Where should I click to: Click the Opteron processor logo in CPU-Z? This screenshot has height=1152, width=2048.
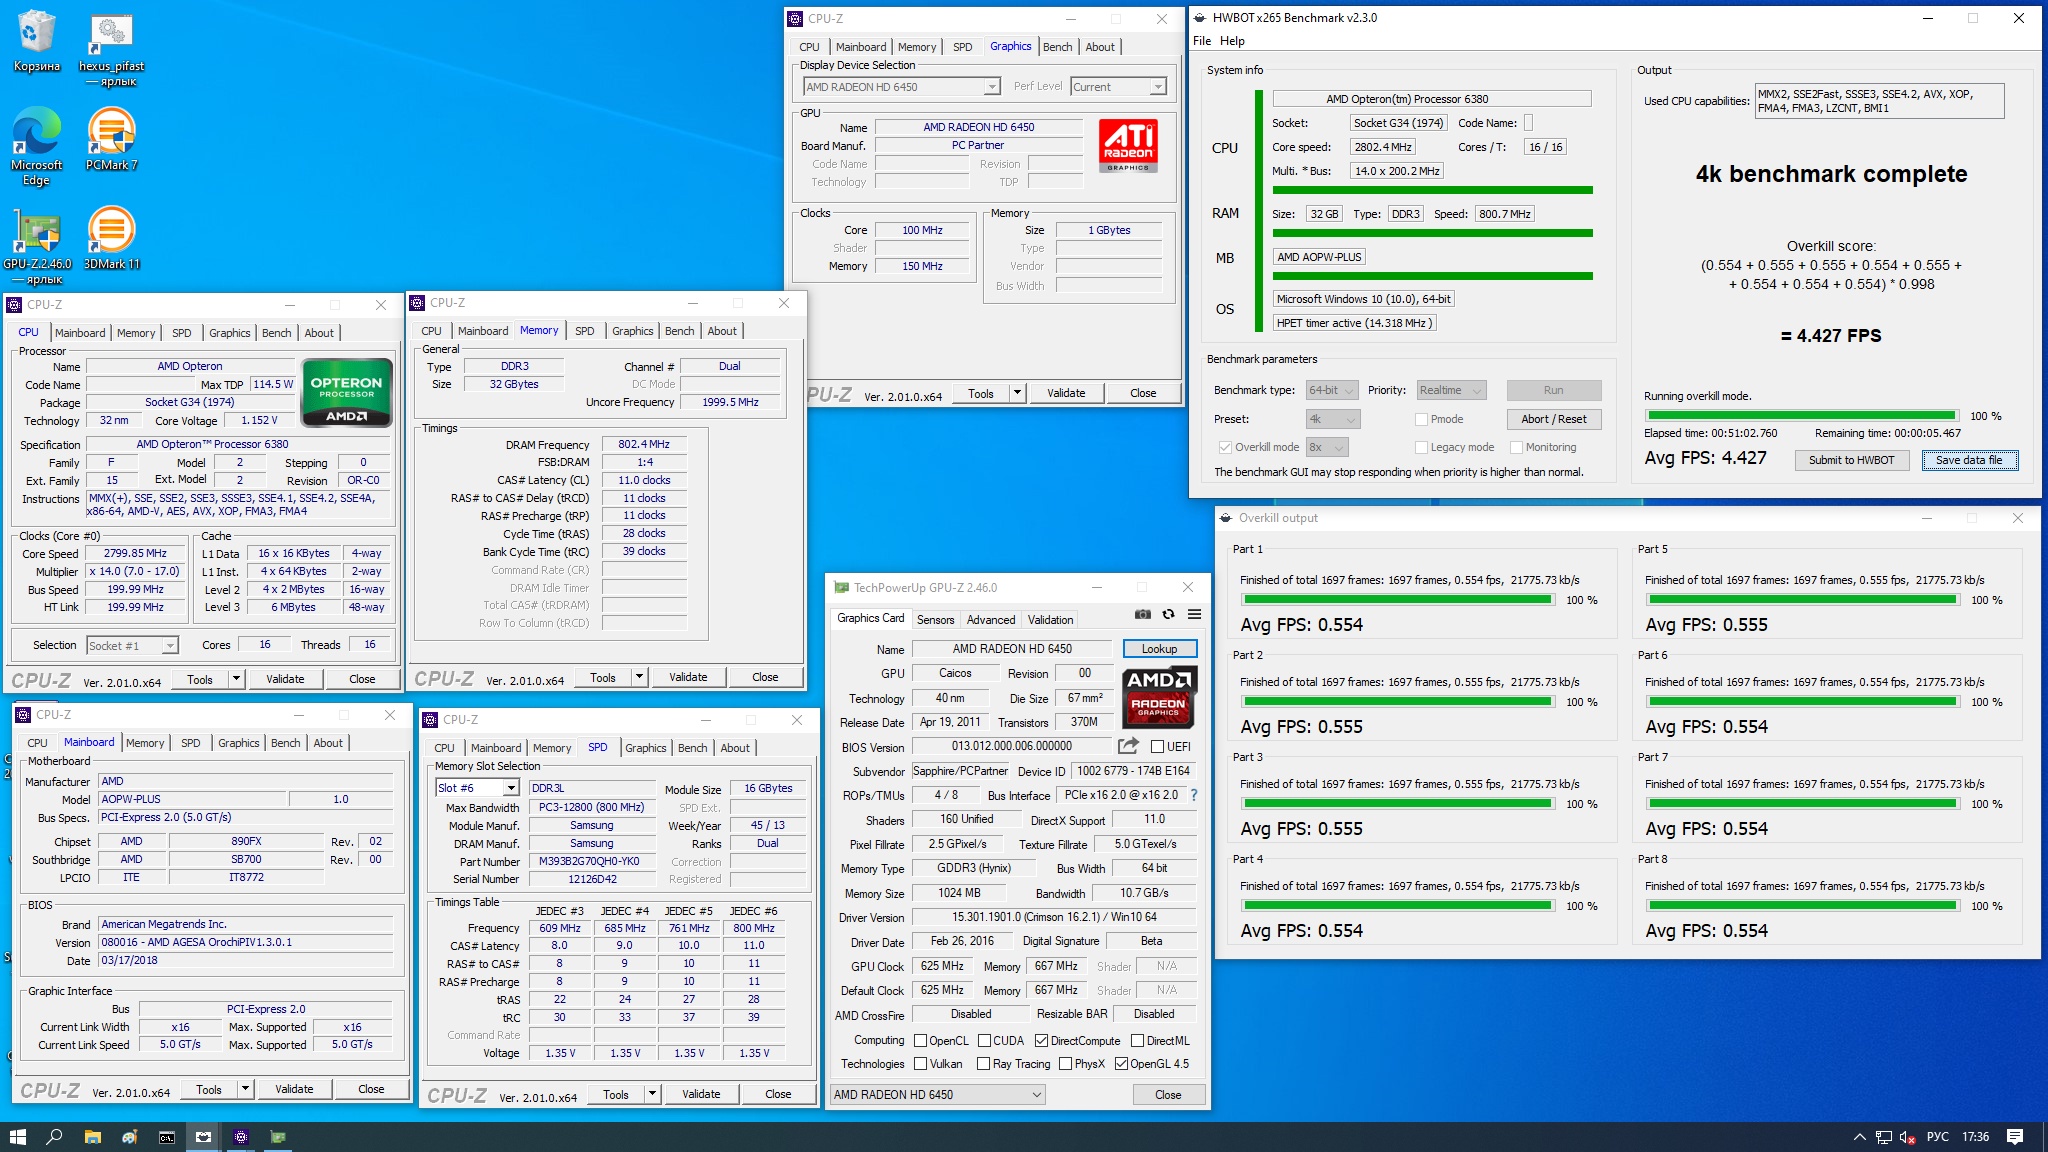coord(346,392)
